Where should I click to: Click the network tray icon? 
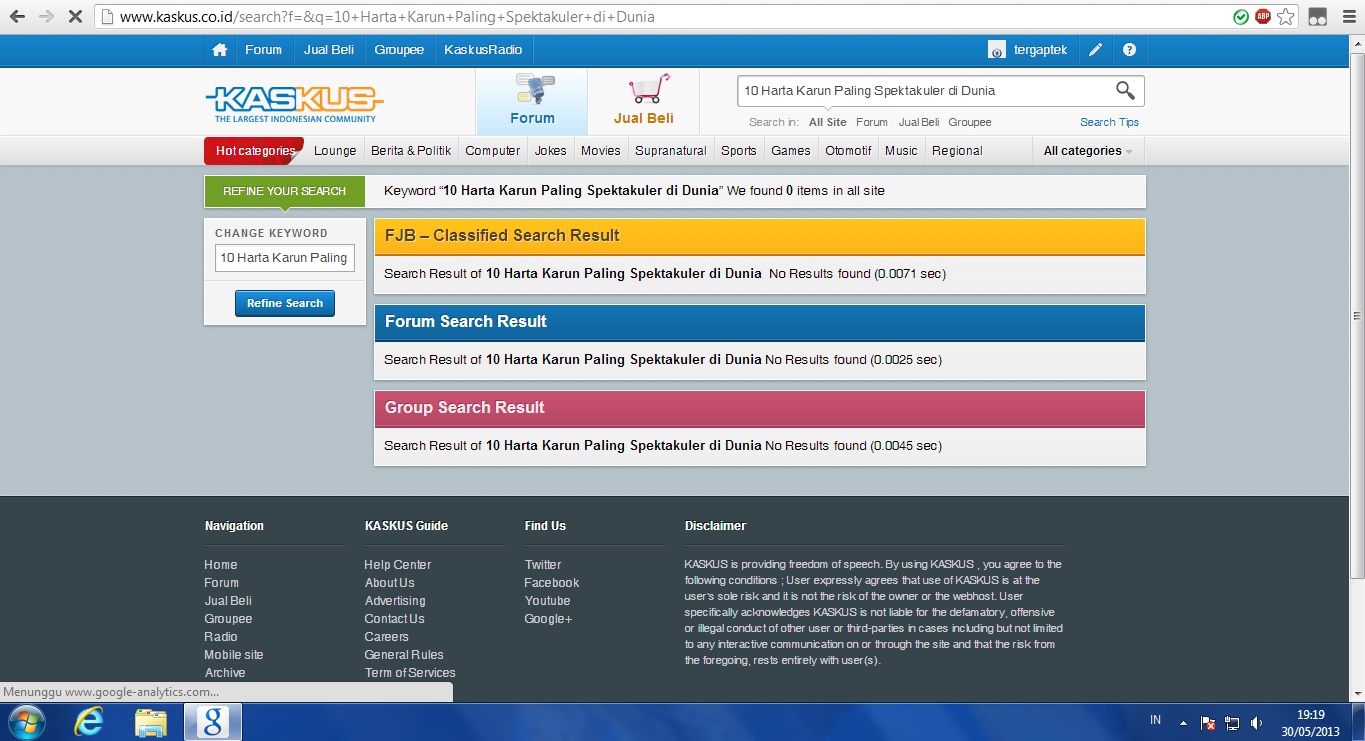coord(1232,722)
